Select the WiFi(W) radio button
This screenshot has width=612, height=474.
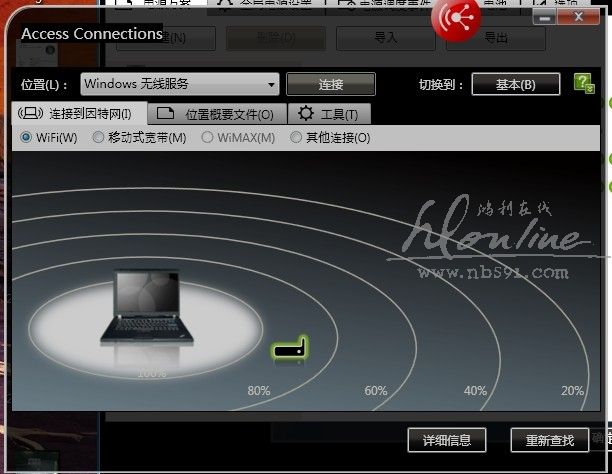coord(26,137)
